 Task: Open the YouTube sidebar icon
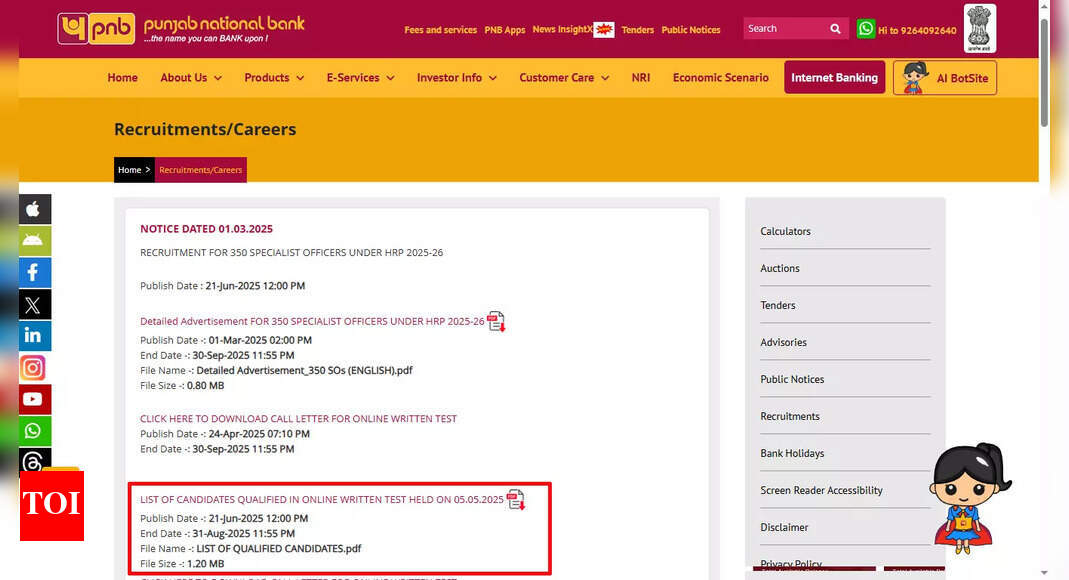click(33, 399)
